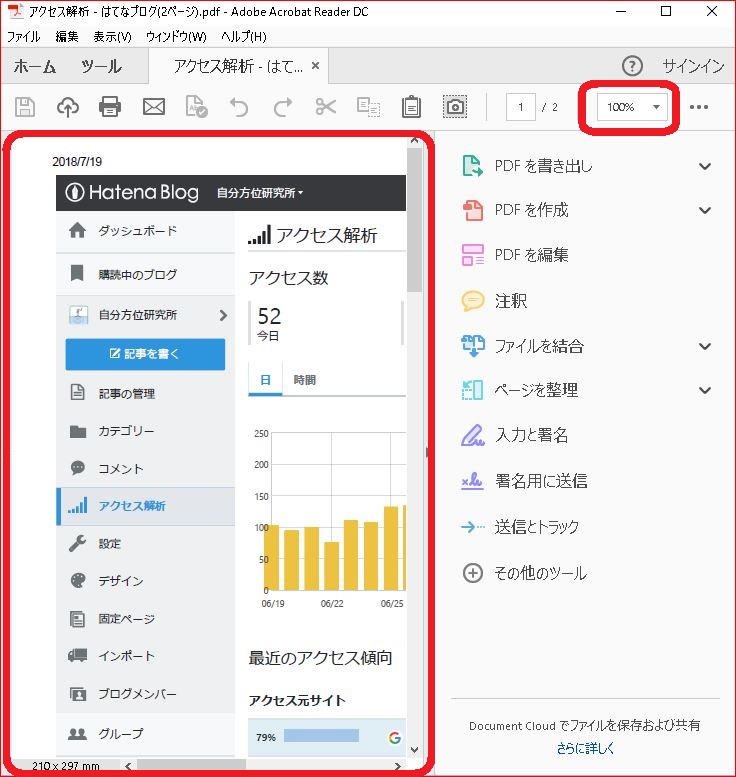Open more toolbar options via the three dots
The image size is (736, 777).
(x=699, y=107)
